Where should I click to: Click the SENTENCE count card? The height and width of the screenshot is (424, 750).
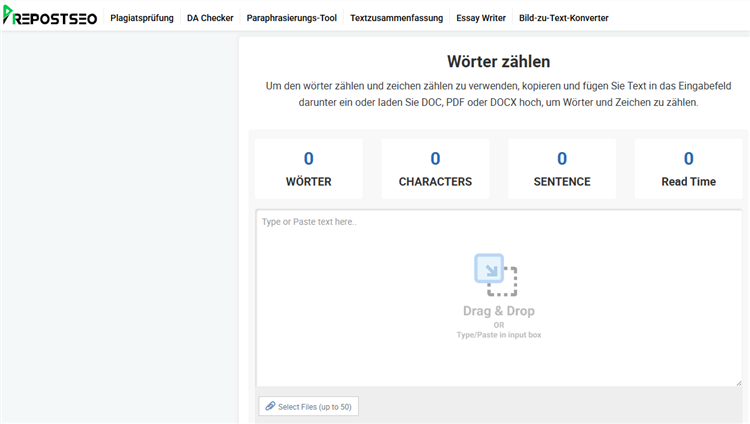[x=562, y=169]
